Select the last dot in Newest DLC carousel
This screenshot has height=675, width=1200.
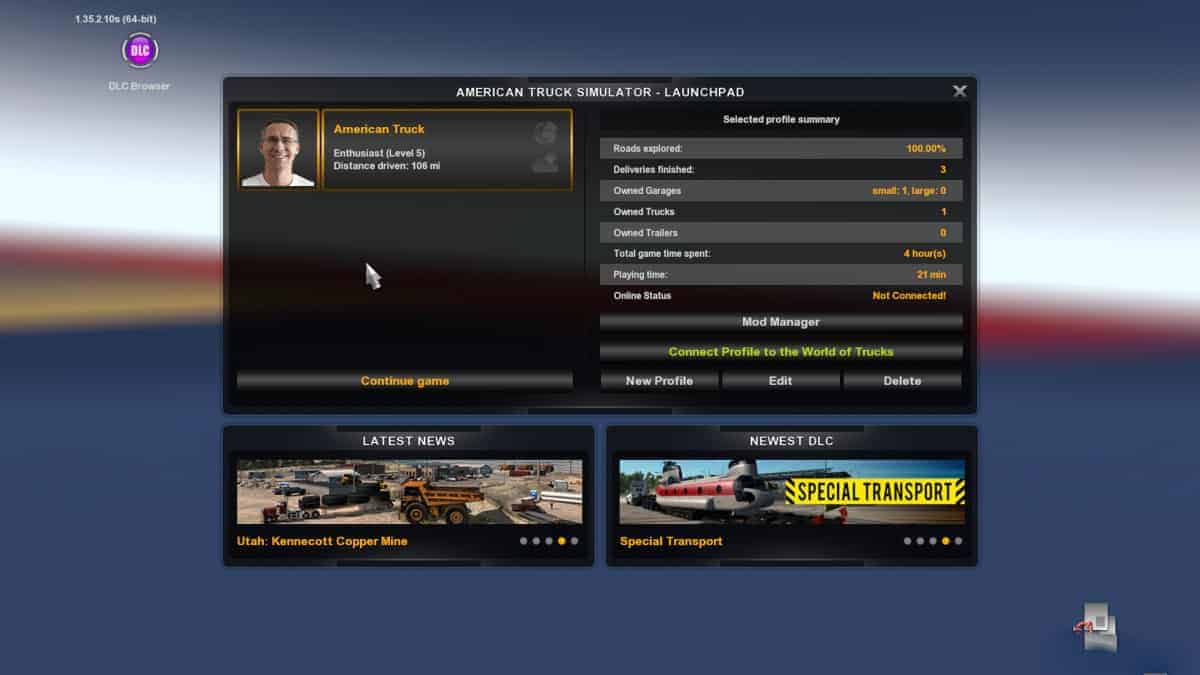point(958,541)
